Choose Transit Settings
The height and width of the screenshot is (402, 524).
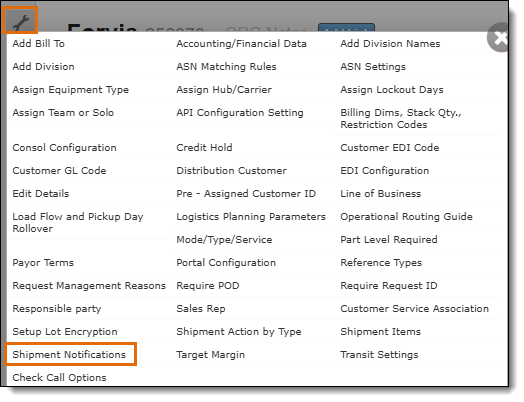coord(379,355)
